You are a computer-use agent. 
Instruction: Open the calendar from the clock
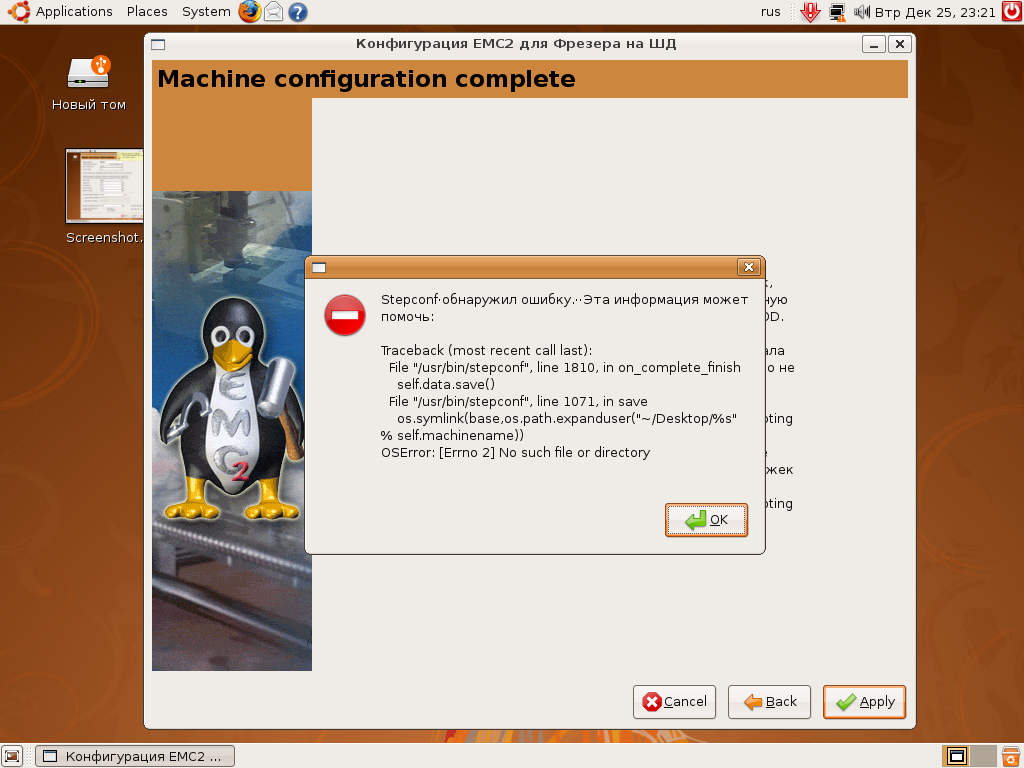(935, 12)
